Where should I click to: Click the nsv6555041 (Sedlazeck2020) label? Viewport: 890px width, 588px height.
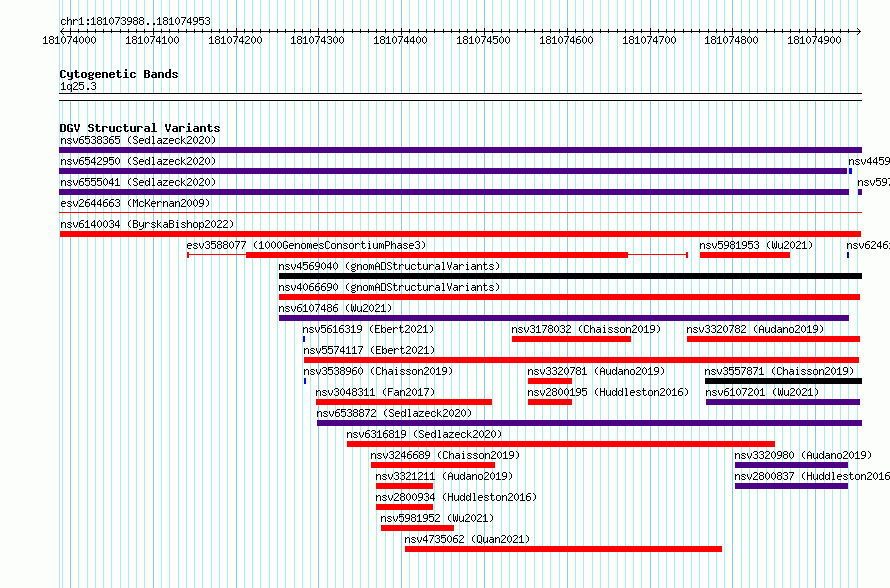[x=138, y=182]
